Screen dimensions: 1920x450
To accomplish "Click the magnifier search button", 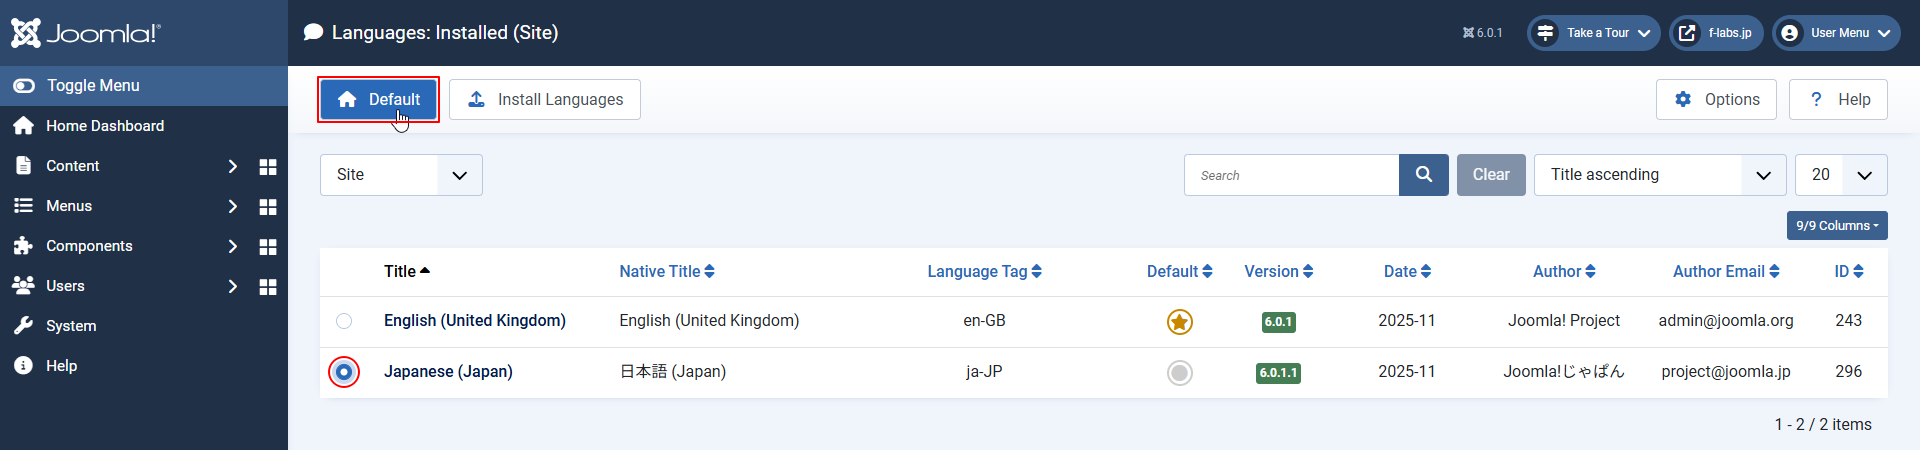I will click(x=1424, y=175).
